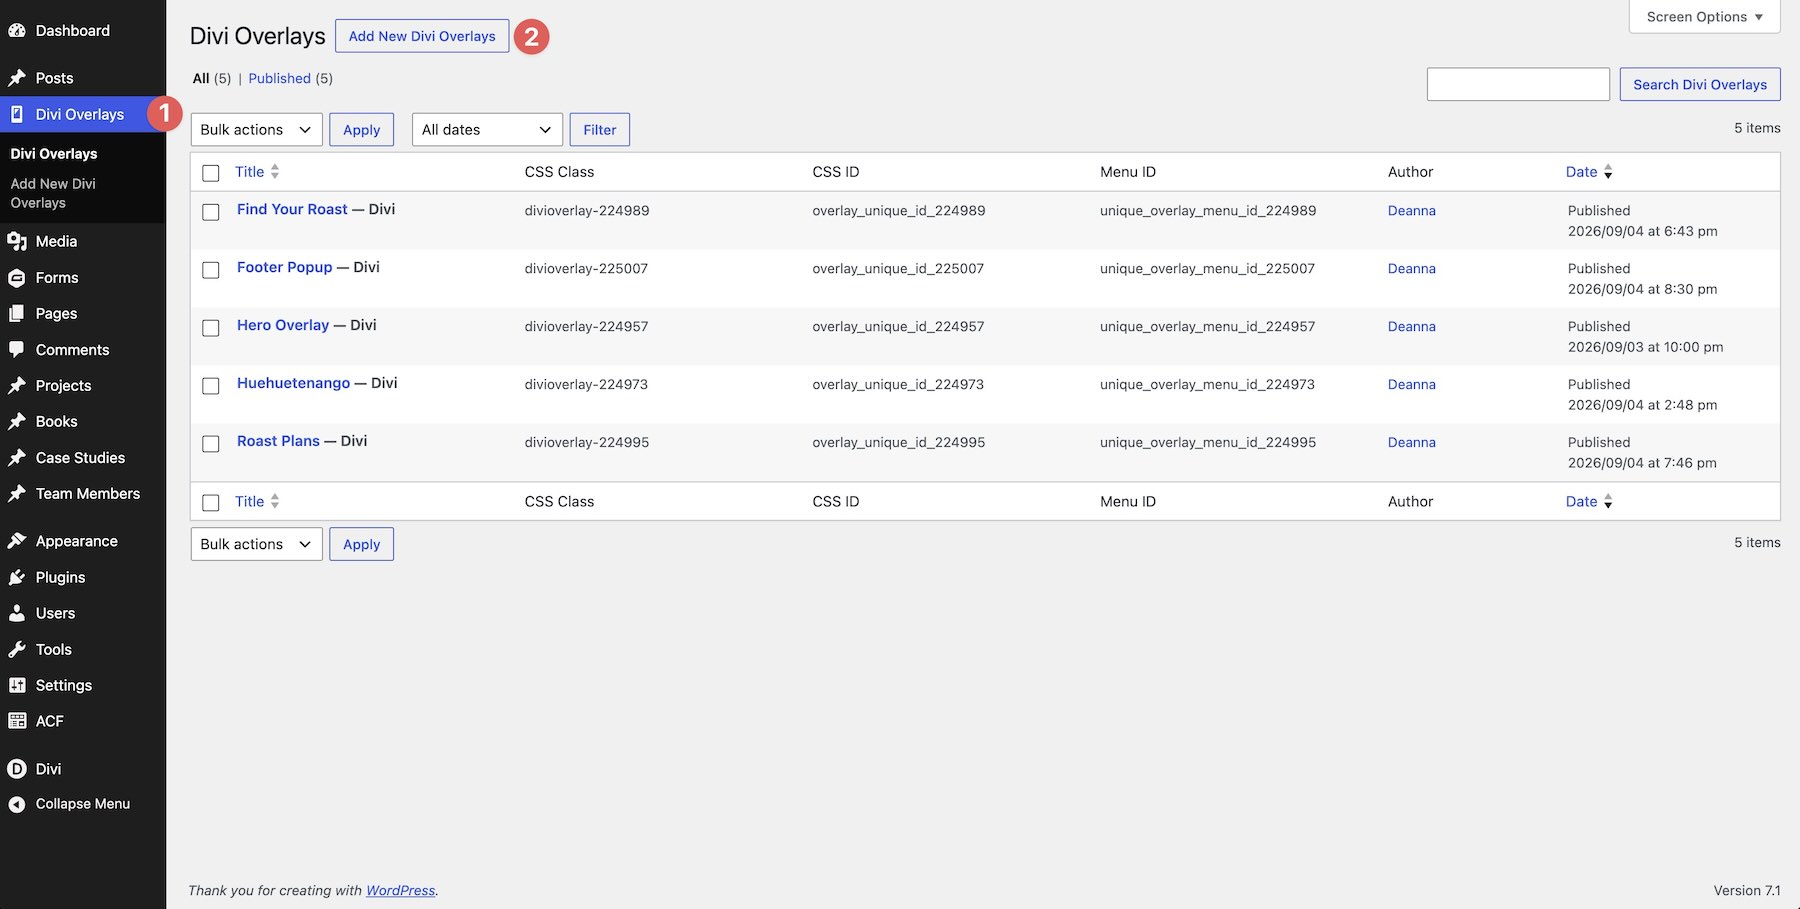Click the Comments bubble icon
1800x909 pixels.
17,350
